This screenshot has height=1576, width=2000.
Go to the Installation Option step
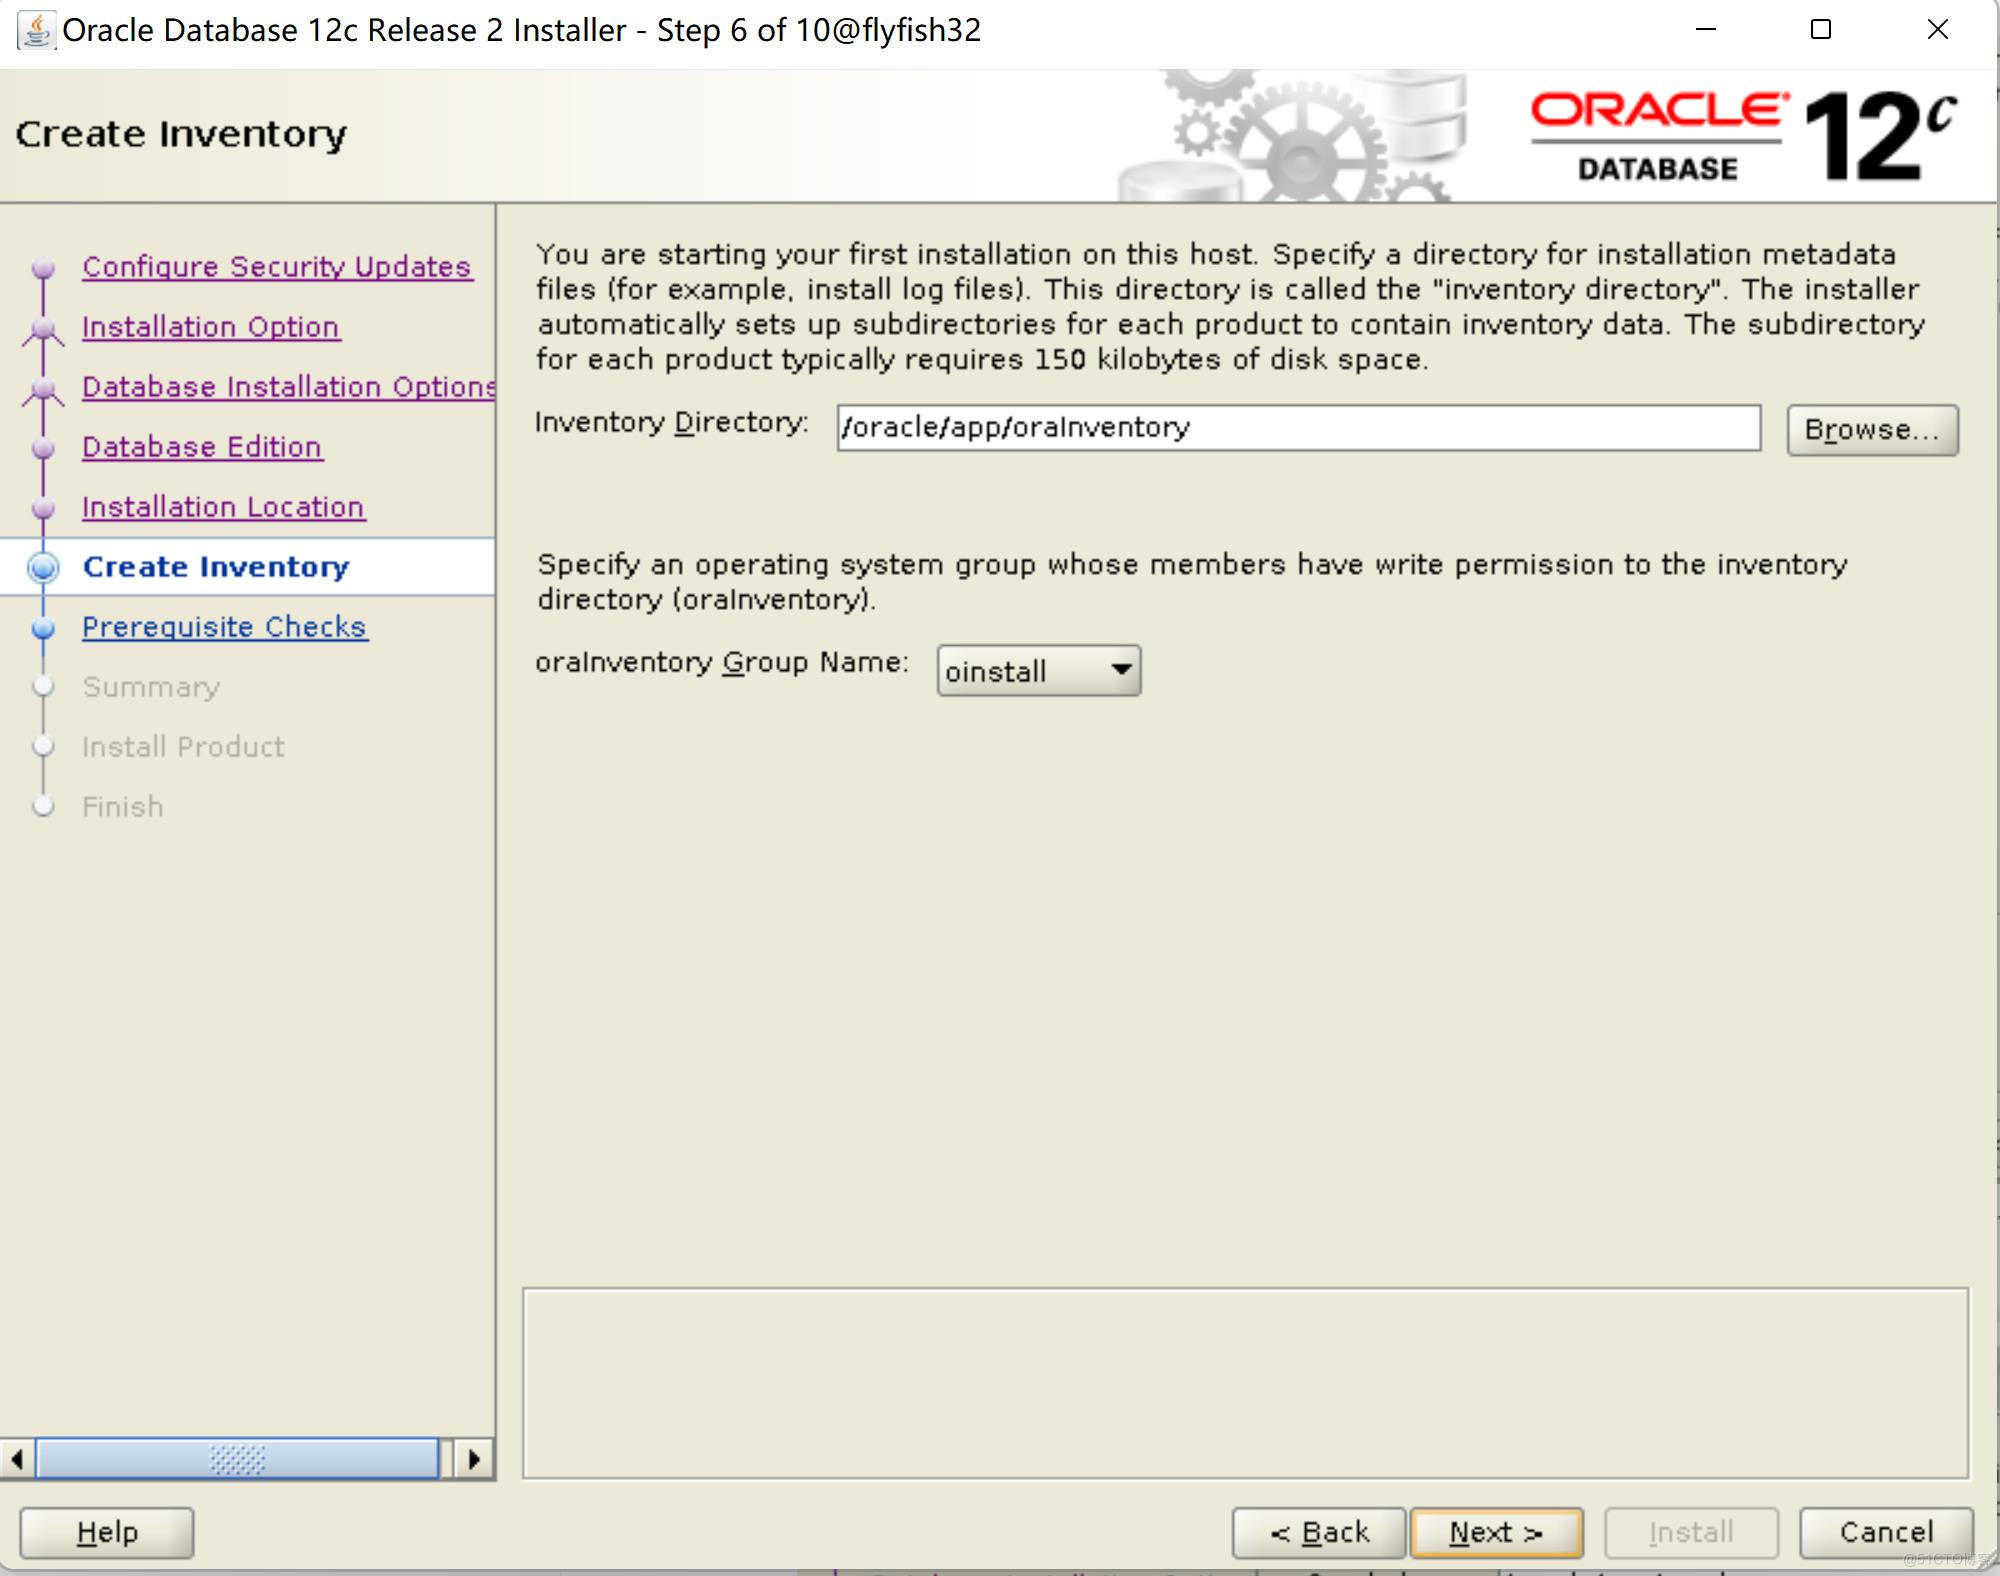point(211,327)
